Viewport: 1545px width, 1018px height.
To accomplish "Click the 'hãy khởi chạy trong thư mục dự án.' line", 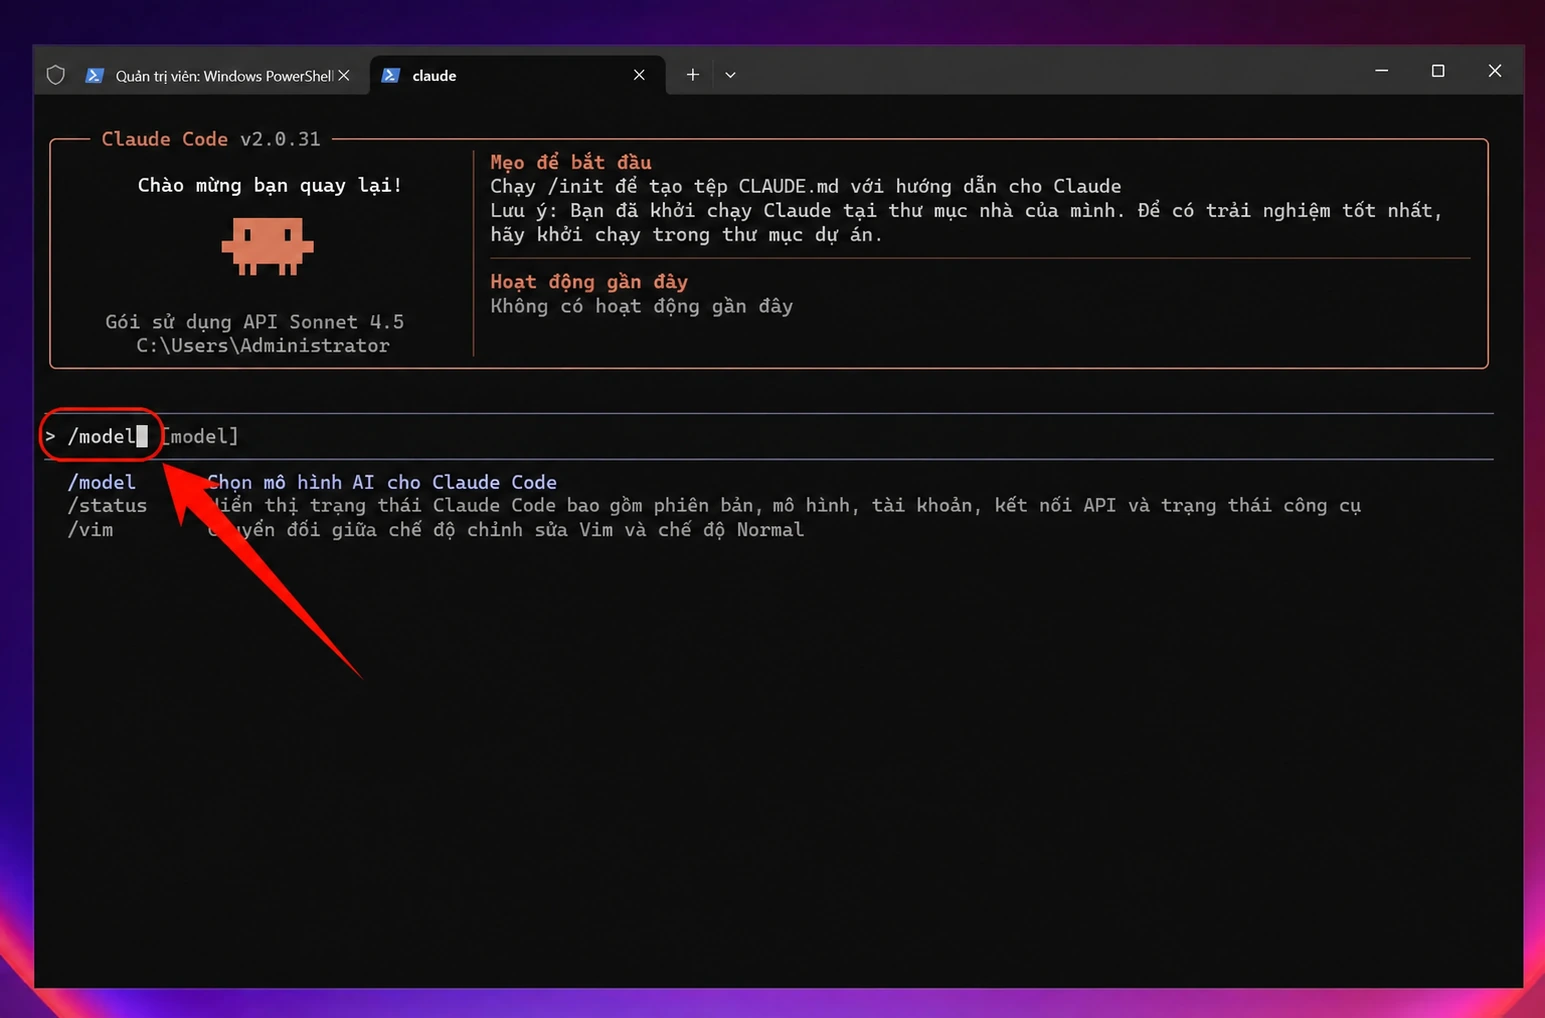I will 687,235.
